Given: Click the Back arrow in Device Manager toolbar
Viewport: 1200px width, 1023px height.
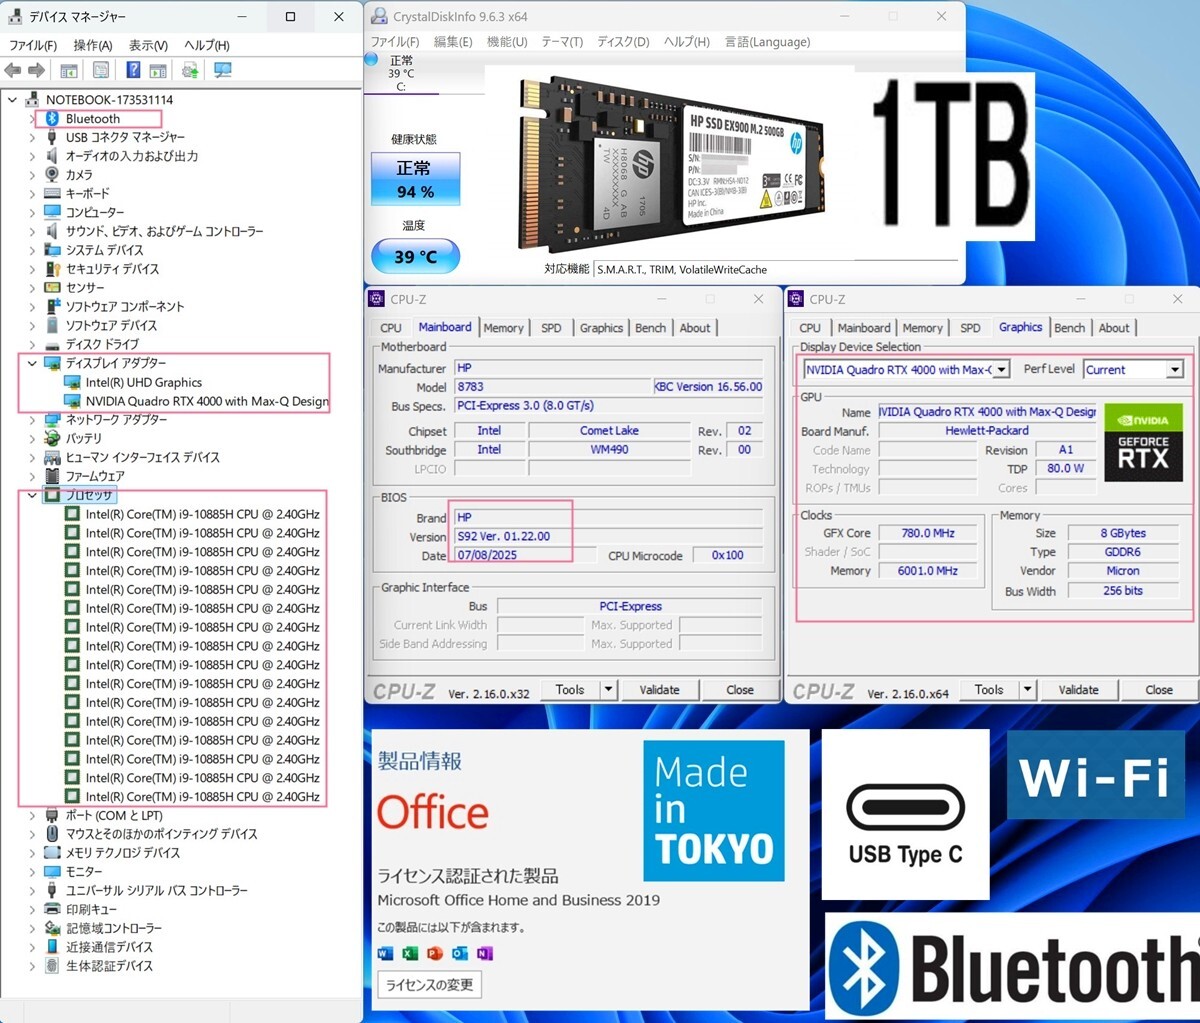Looking at the screenshot, I should pyautogui.click(x=13, y=70).
